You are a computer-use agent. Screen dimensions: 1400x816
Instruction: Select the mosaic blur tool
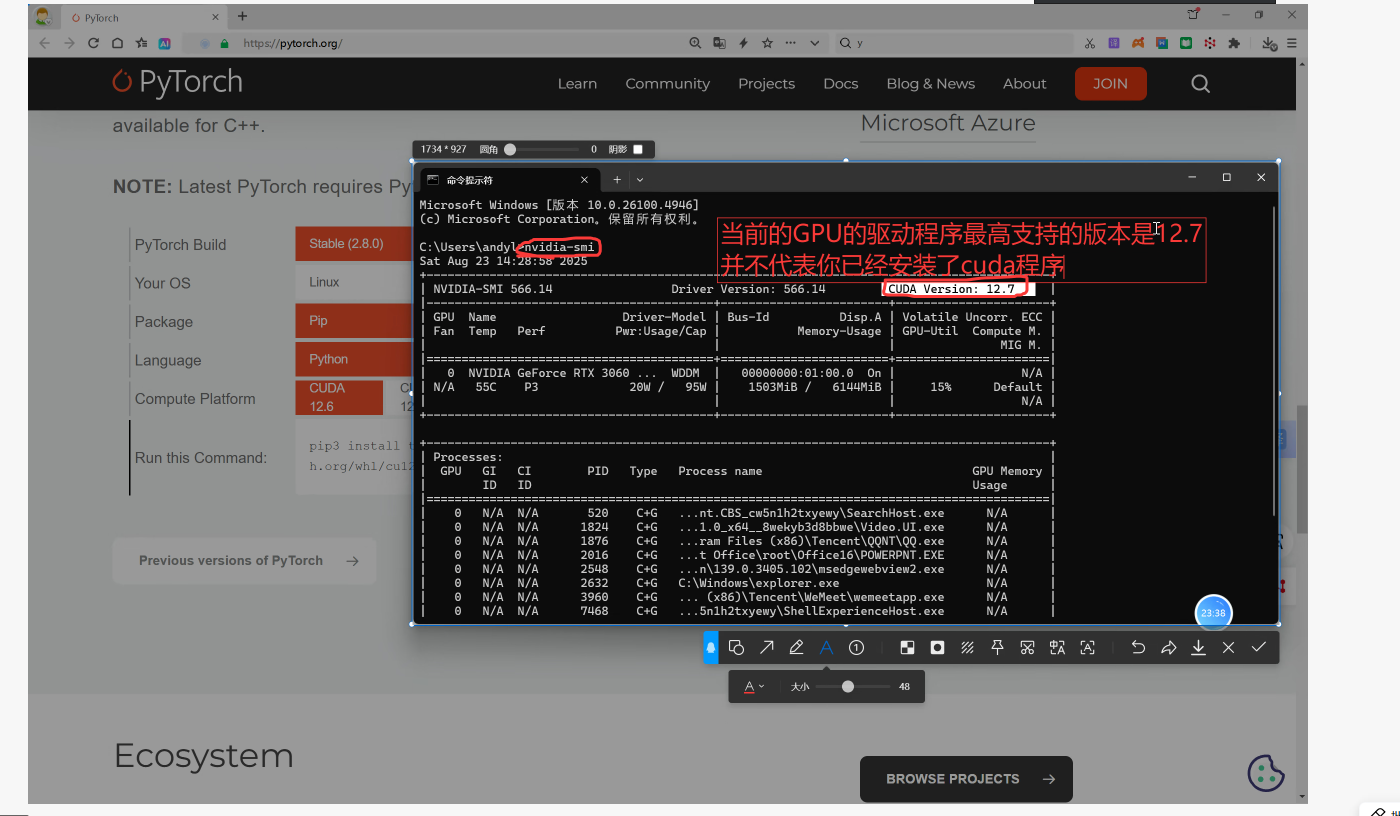pyautogui.click(x=907, y=647)
